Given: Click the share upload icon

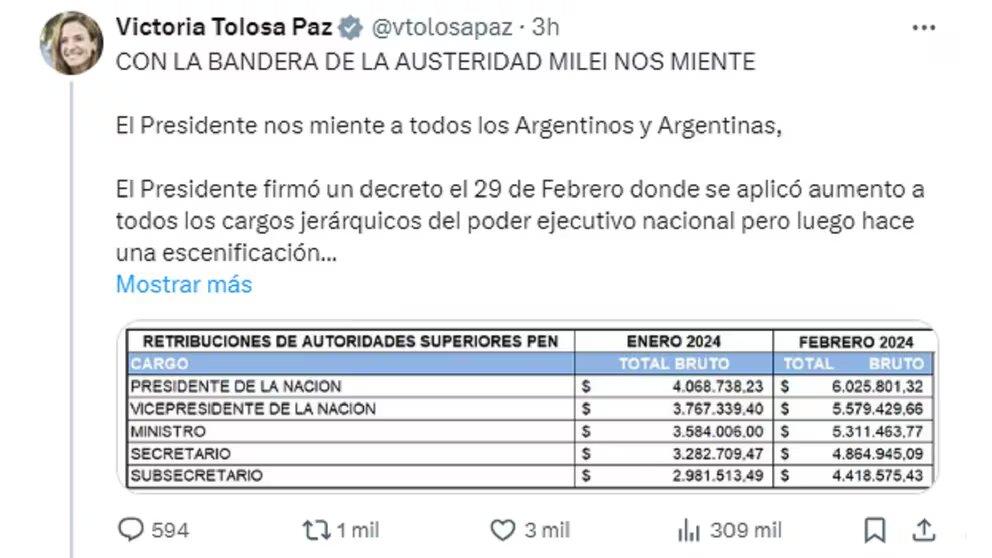Looking at the screenshot, I should pyautogui.click(x=924, y=530).
